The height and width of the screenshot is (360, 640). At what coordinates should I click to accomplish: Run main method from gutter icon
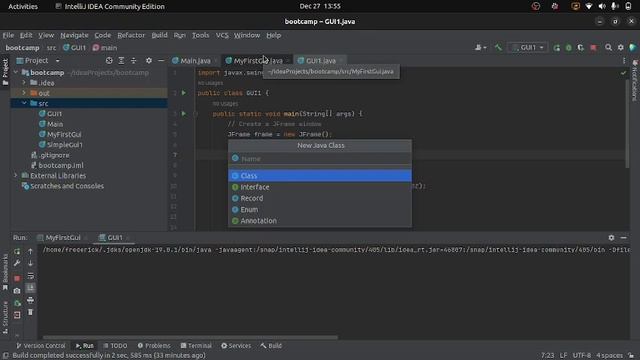(184, 113)
